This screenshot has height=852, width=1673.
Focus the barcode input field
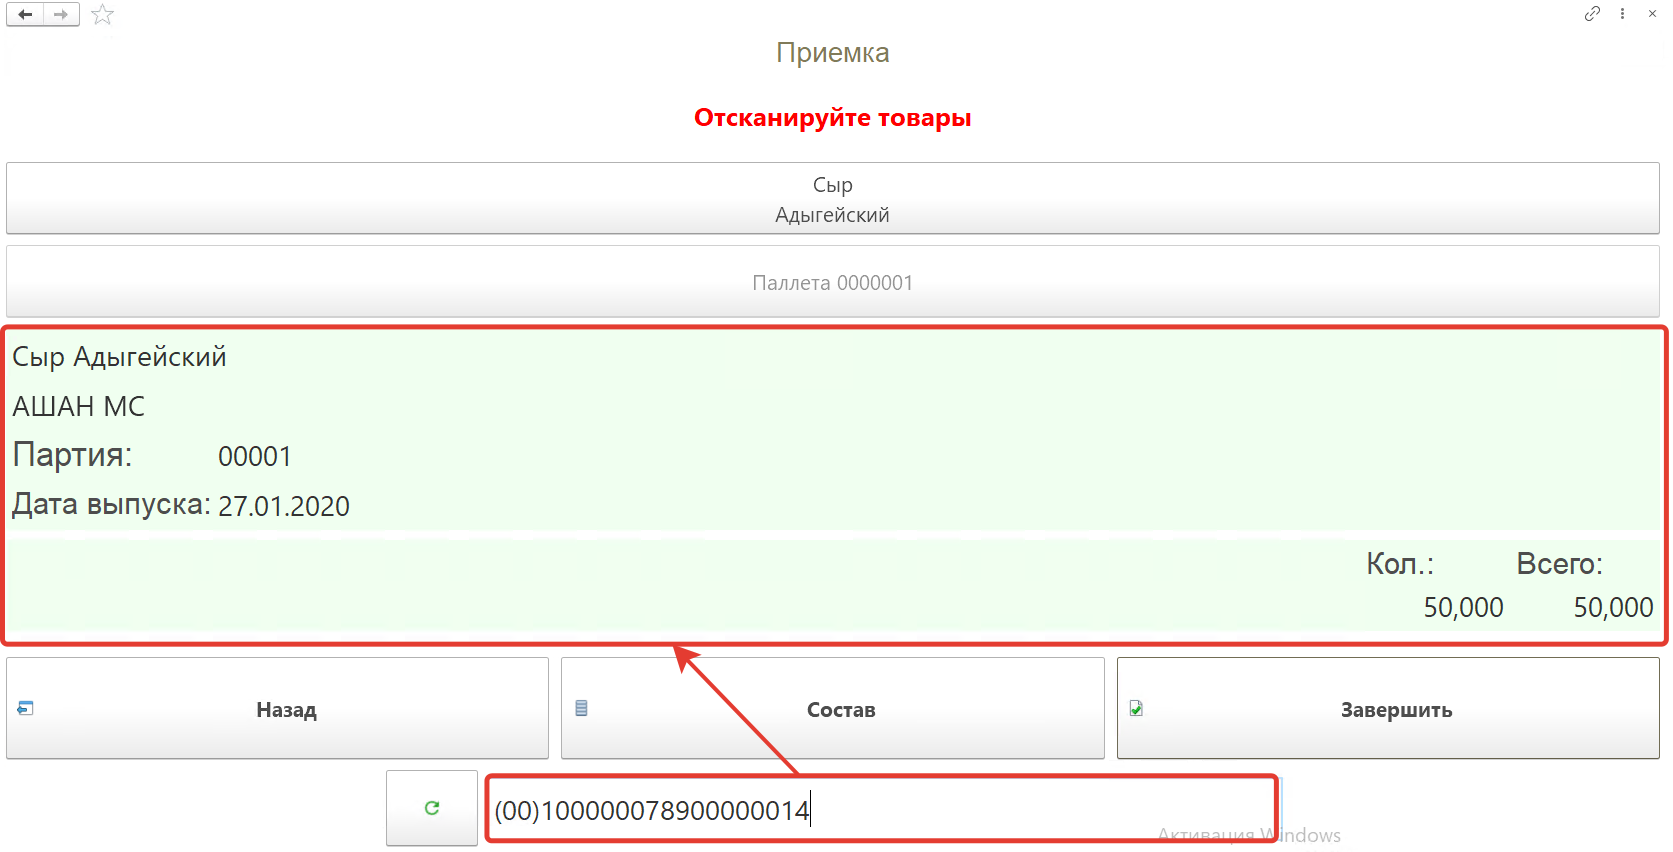click(882, 809)
